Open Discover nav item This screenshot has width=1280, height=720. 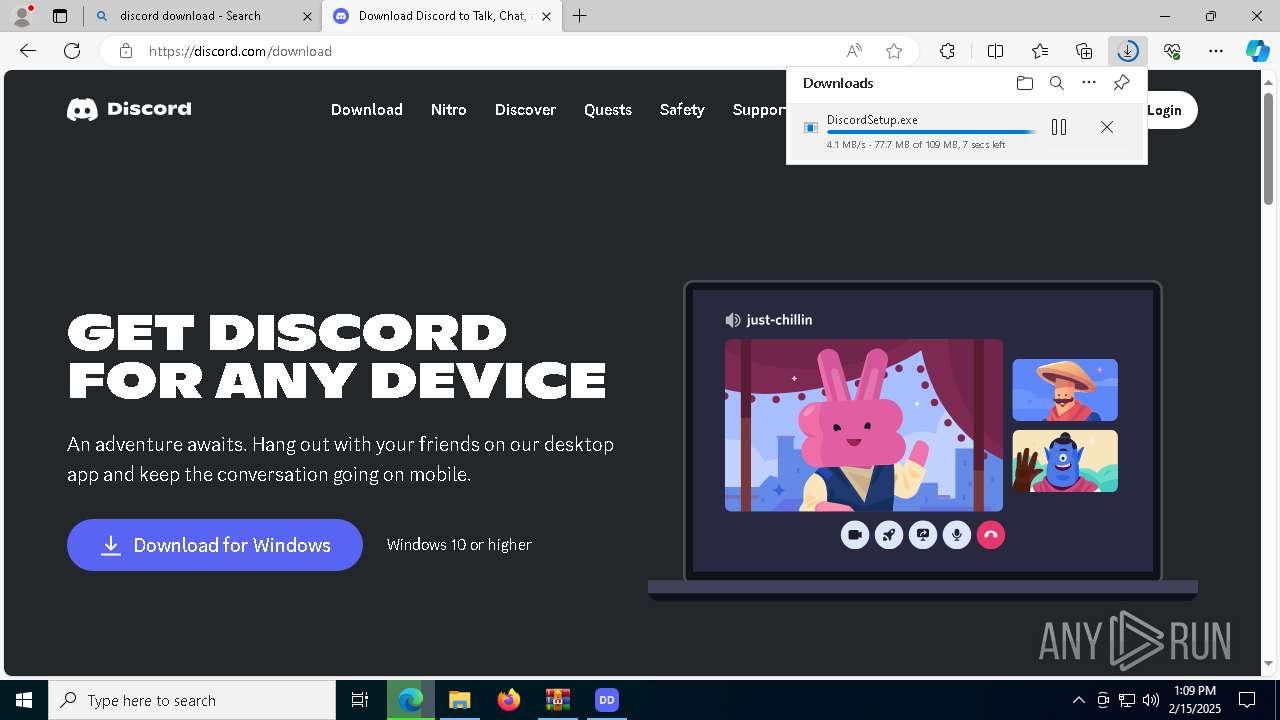[x=525, y=110]
